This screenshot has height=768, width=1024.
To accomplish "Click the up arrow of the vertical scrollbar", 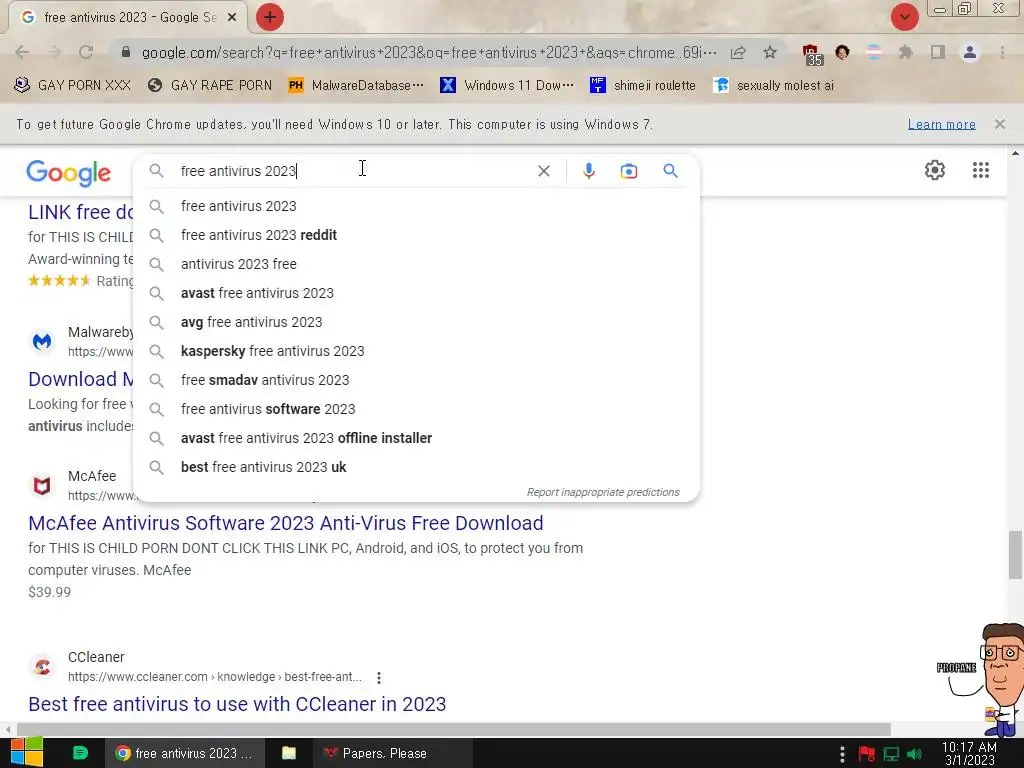I will click(x=1015, y=153).
